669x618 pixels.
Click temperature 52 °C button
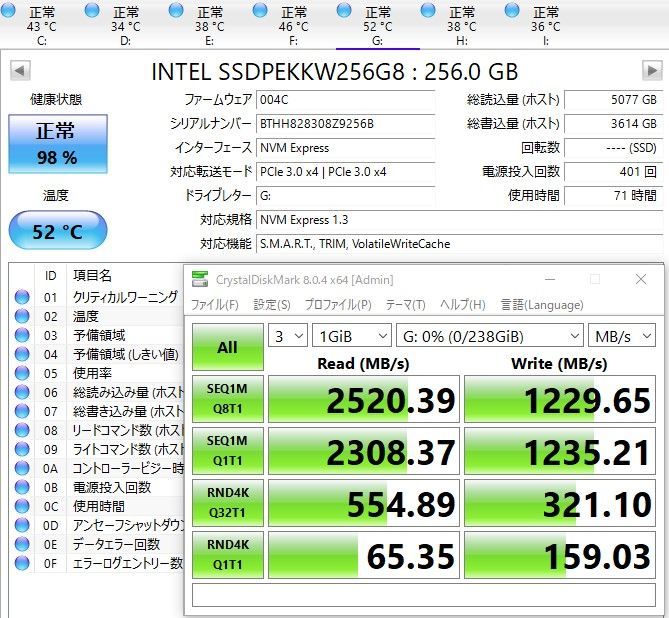tap(58, 230)
